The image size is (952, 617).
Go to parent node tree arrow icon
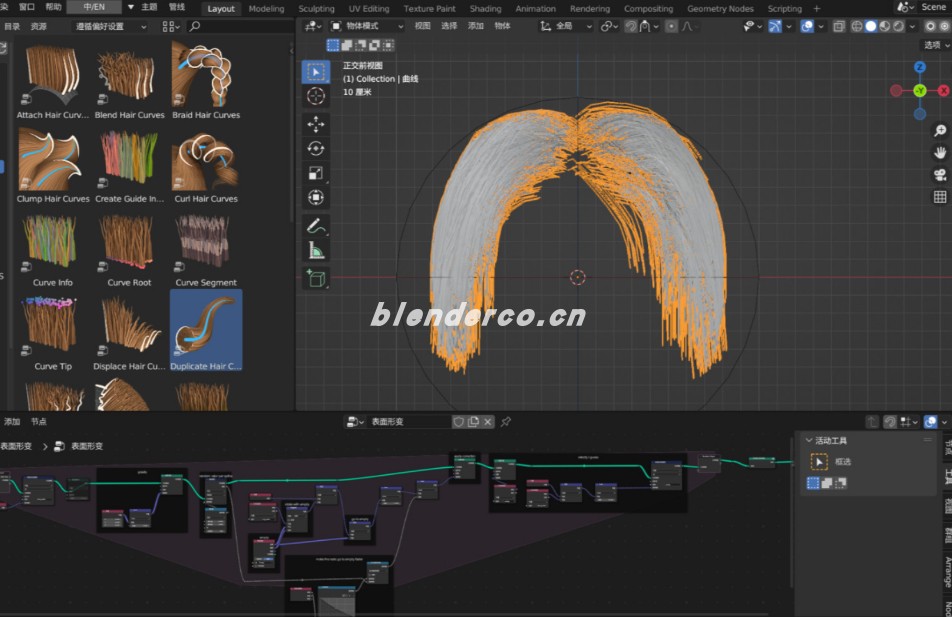tap(872, 421)
